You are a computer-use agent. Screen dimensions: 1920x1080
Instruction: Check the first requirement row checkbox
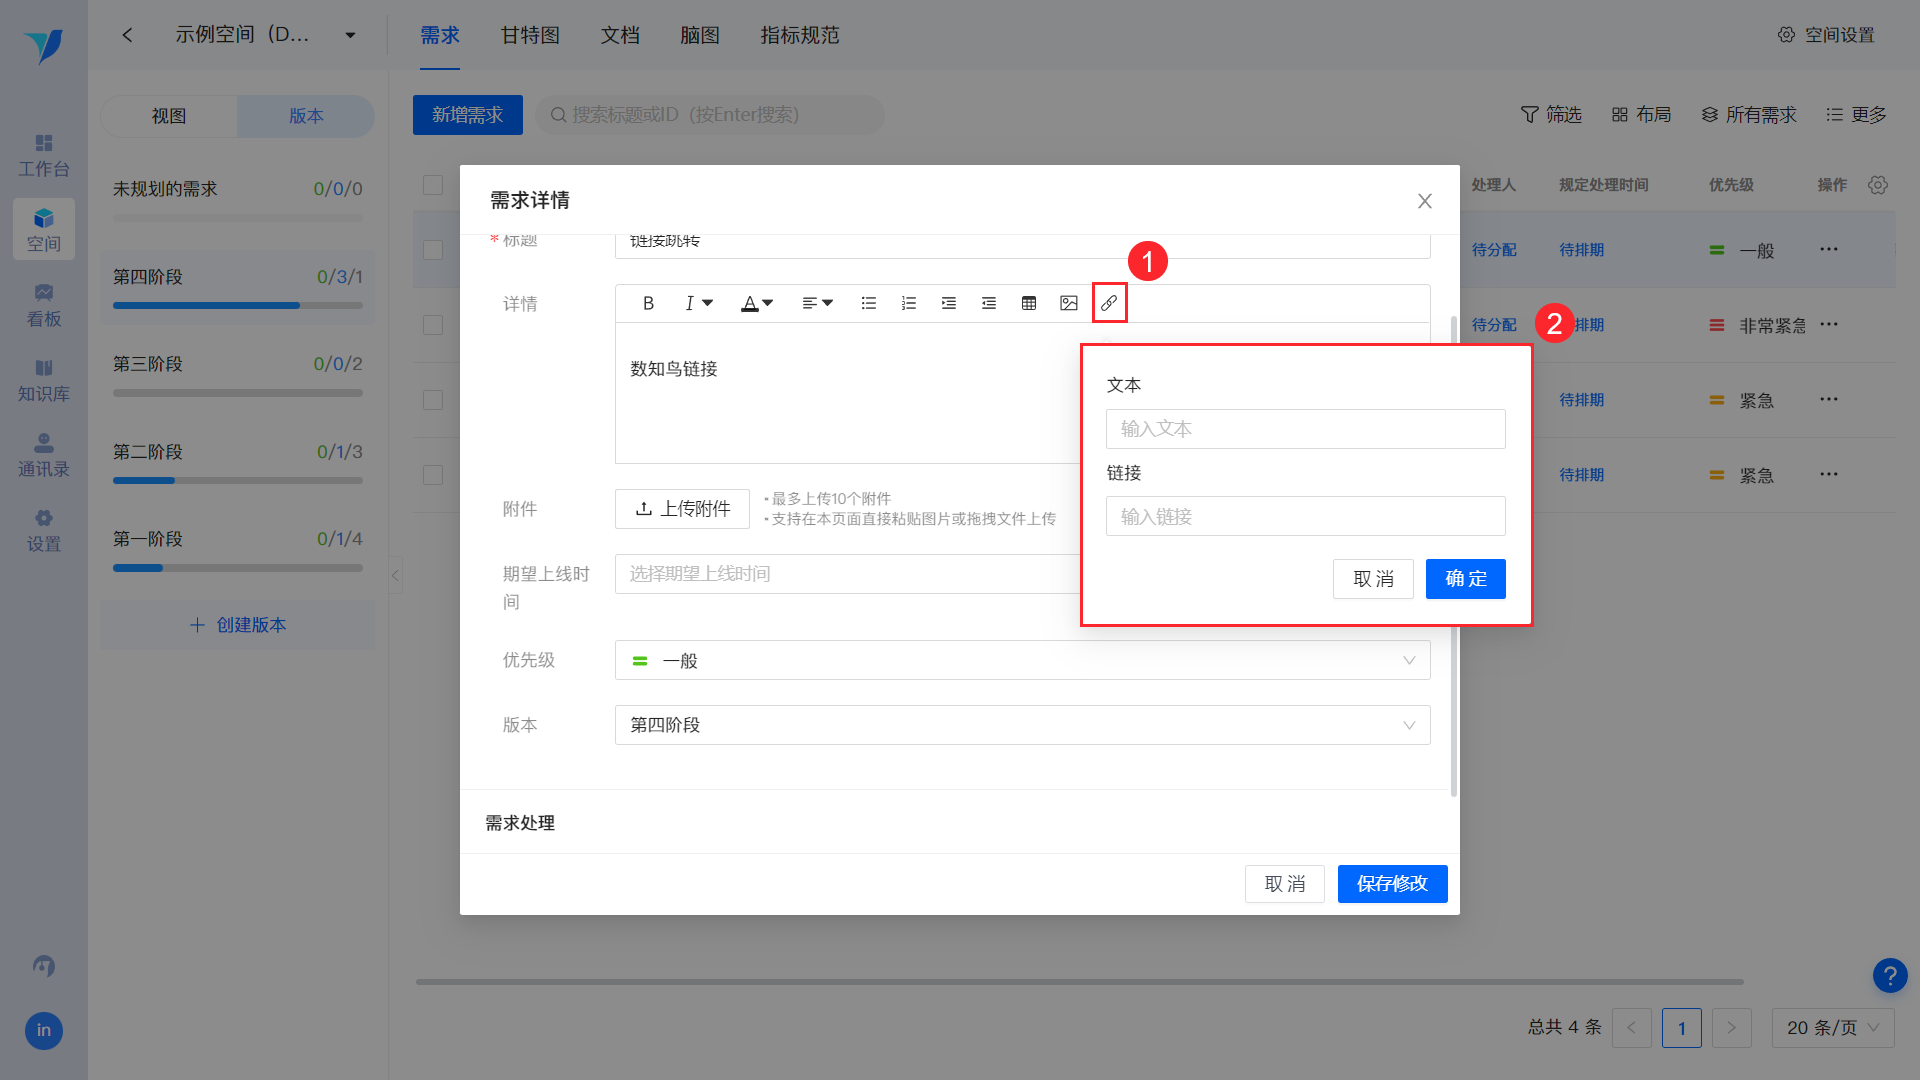coord(433,250)
